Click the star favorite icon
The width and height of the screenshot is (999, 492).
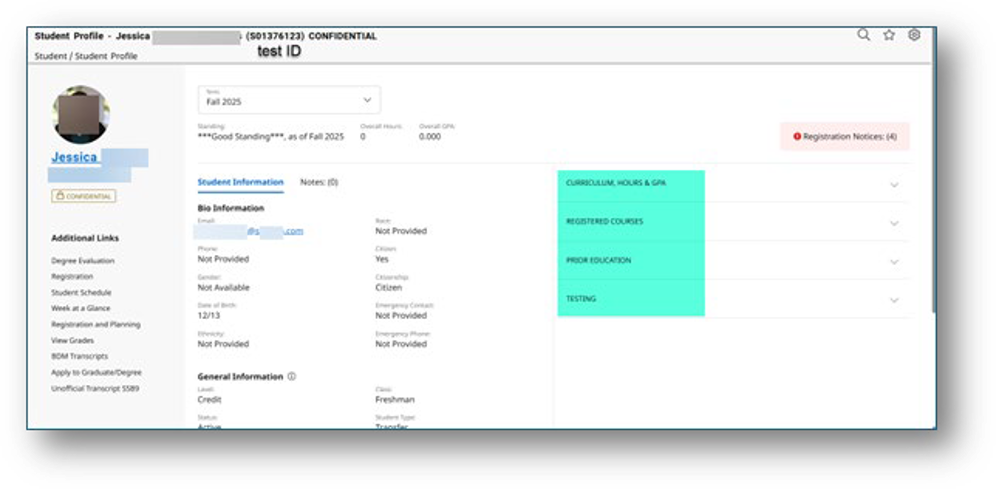point(889,35)
